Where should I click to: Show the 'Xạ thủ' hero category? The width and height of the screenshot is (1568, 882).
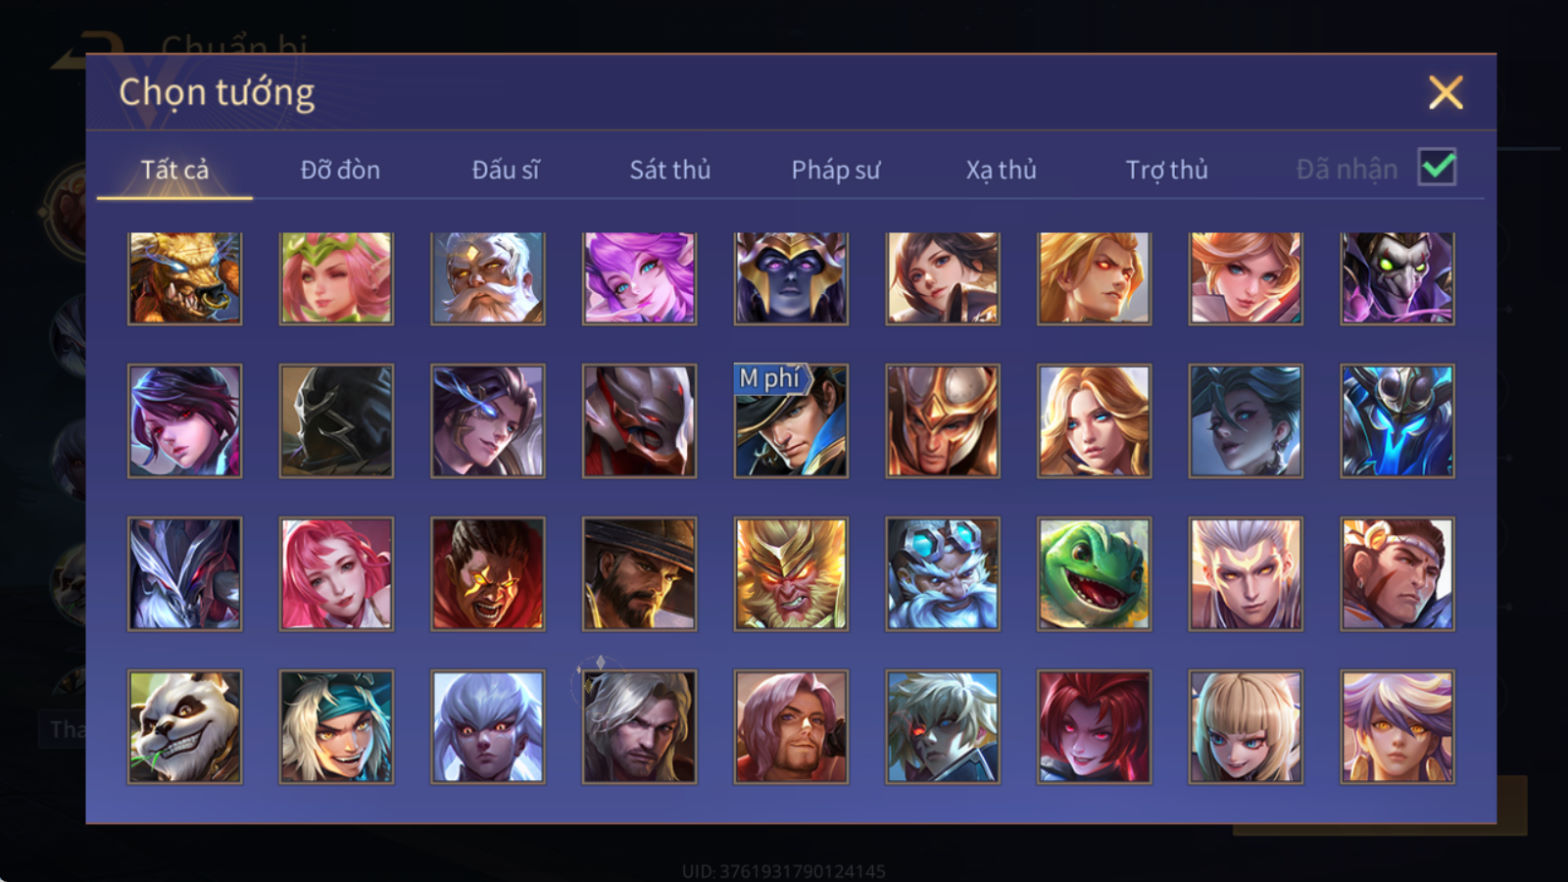tap(1001, 170)
